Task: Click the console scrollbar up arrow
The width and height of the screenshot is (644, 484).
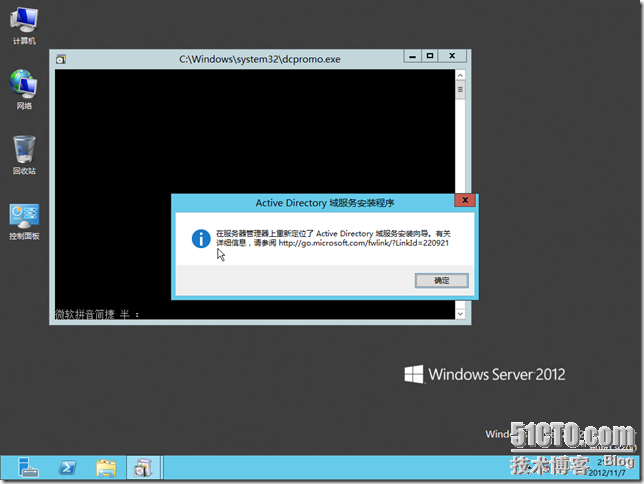Action: click(x=460, y=75)
